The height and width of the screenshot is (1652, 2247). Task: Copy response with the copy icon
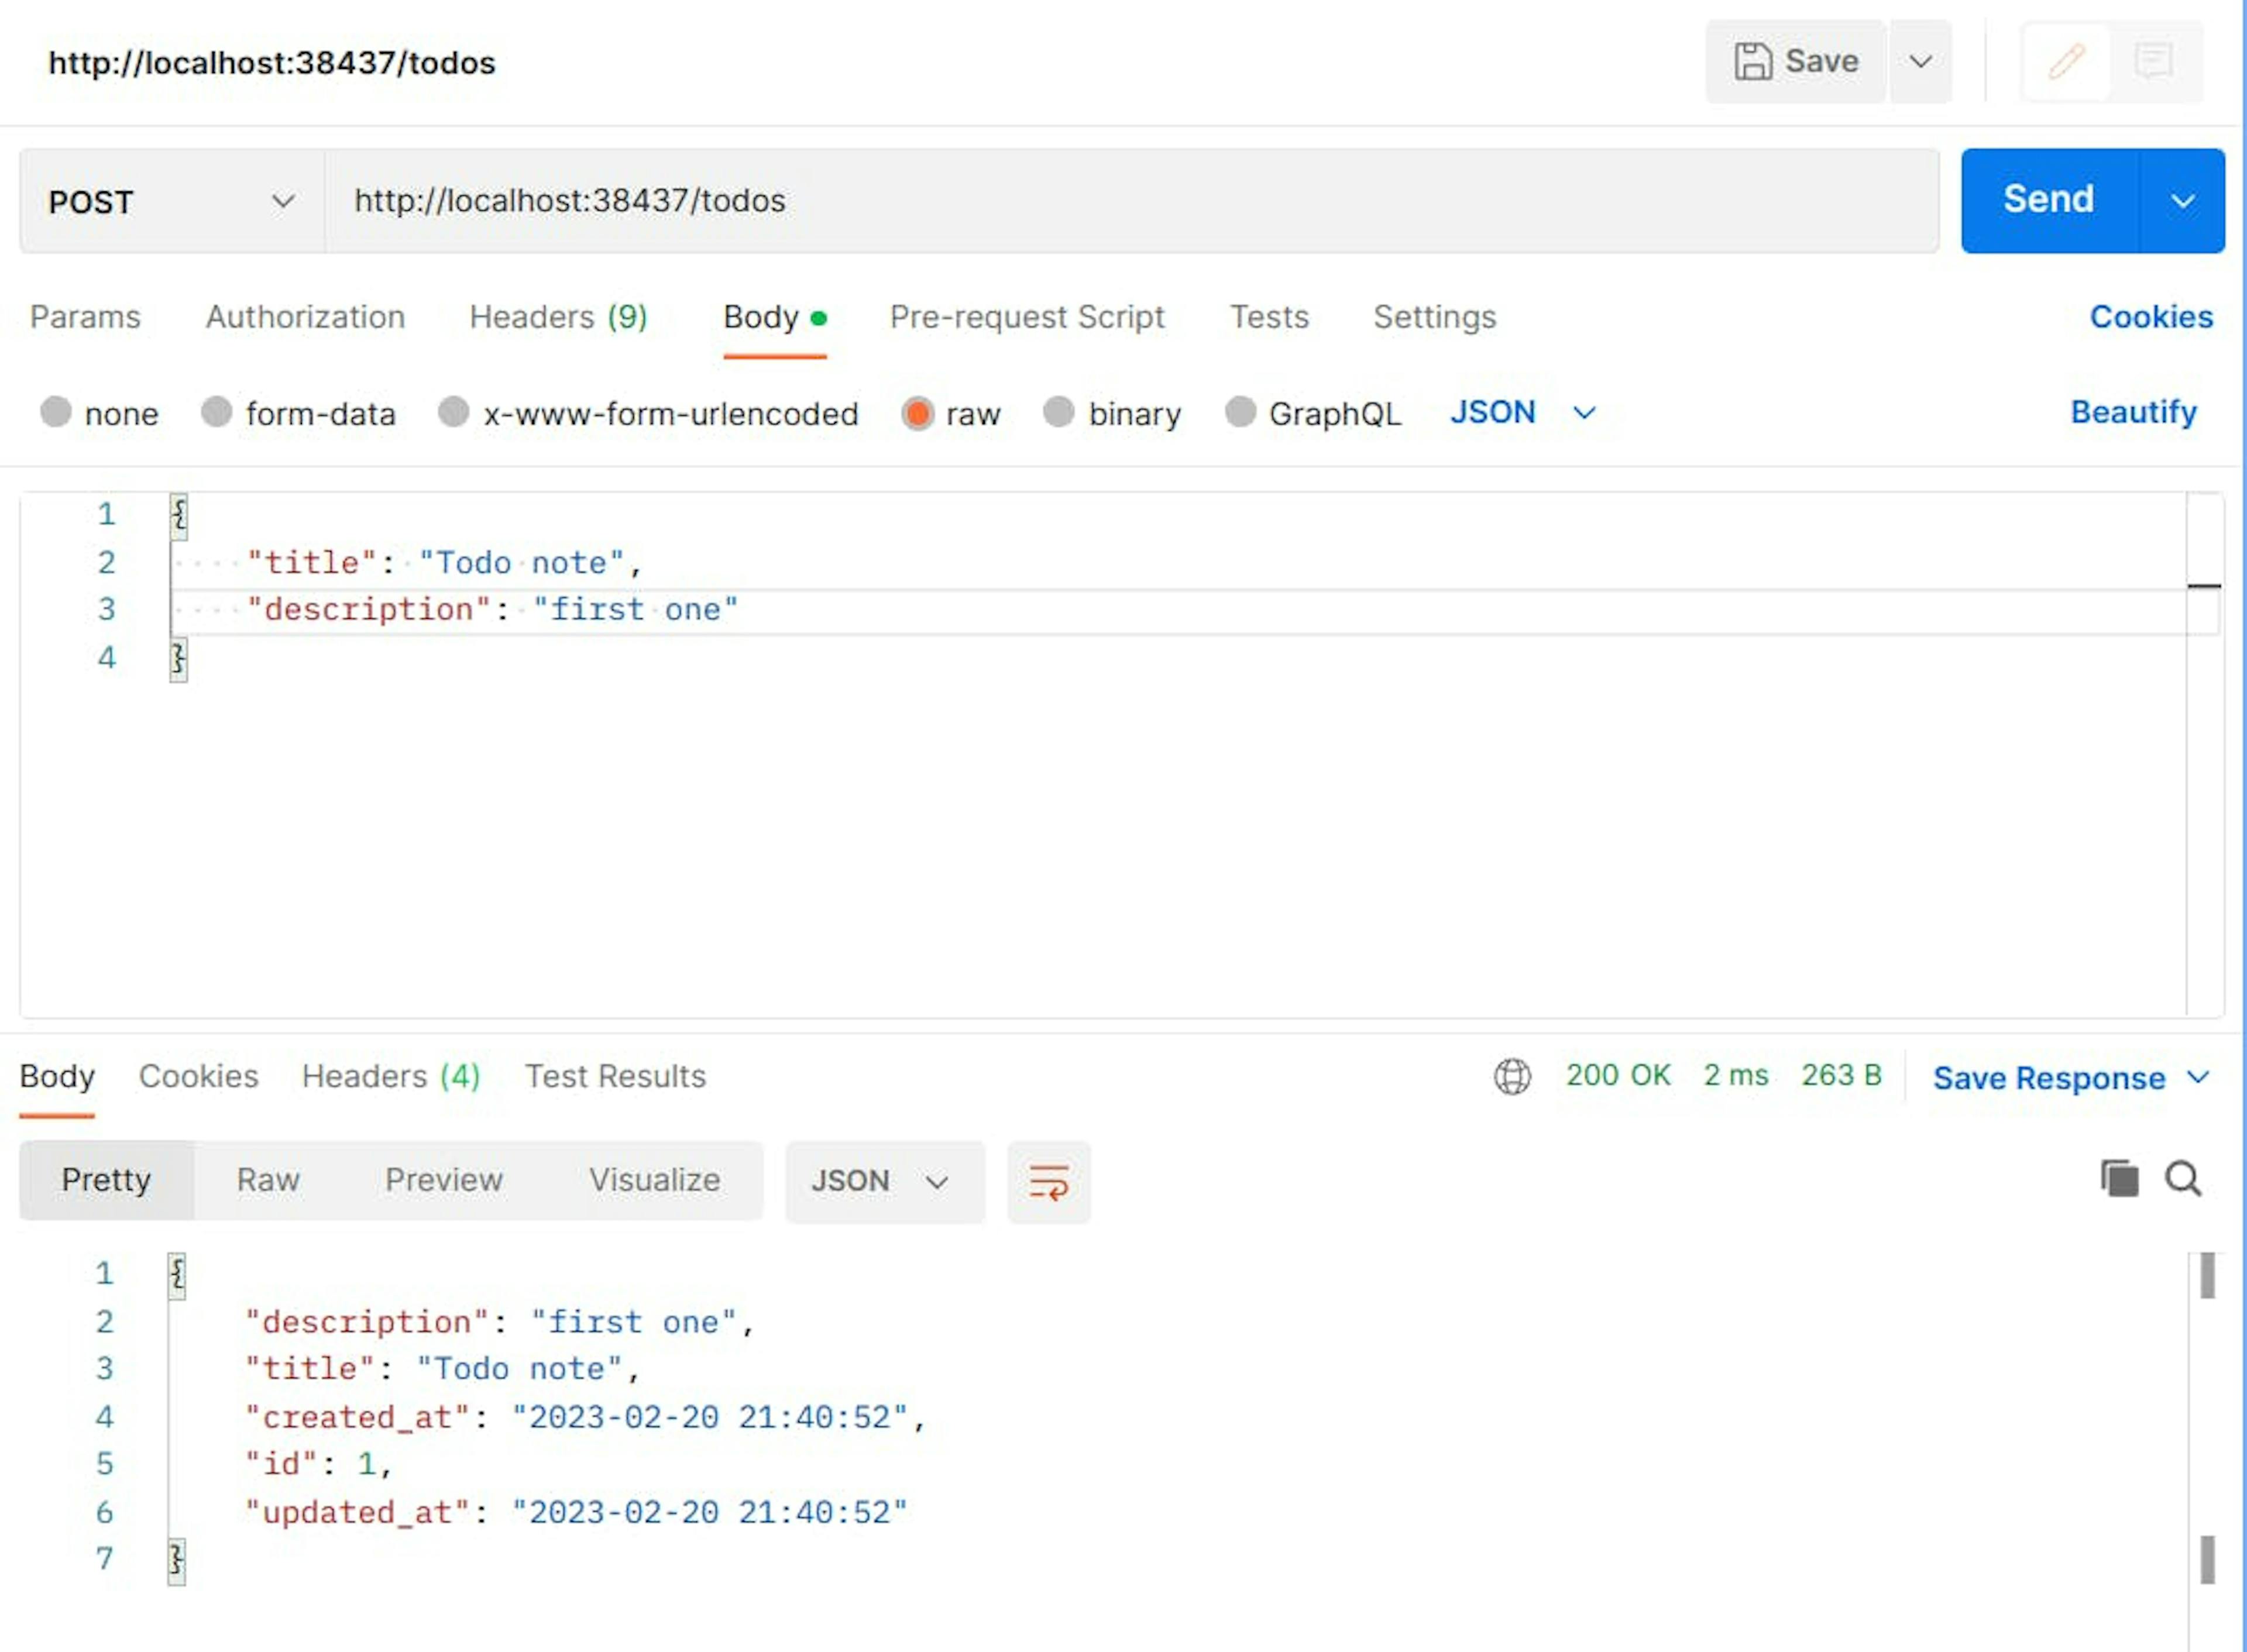[x=2119, y=1178]
